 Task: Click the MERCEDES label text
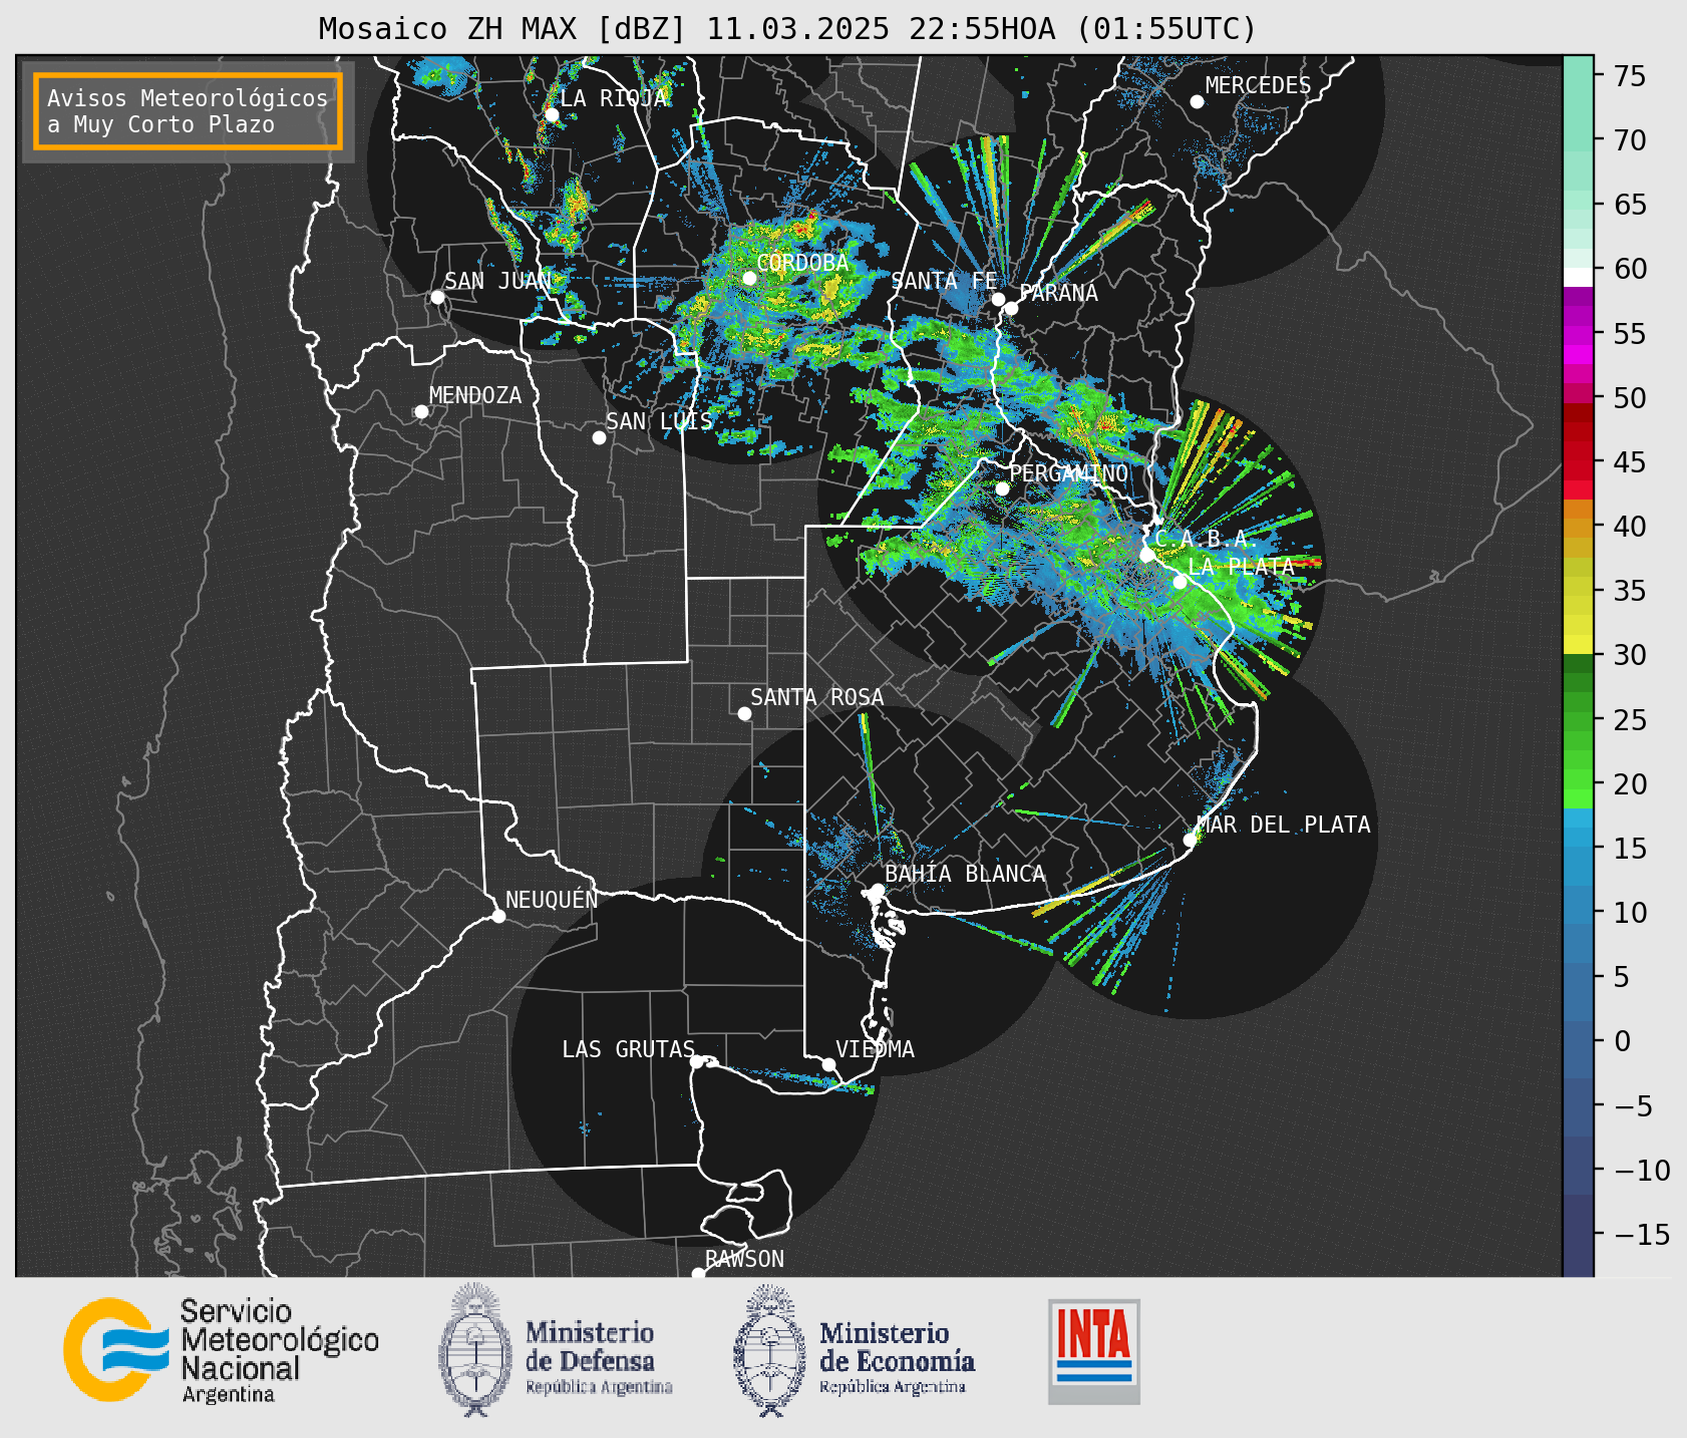(1258, 86)
